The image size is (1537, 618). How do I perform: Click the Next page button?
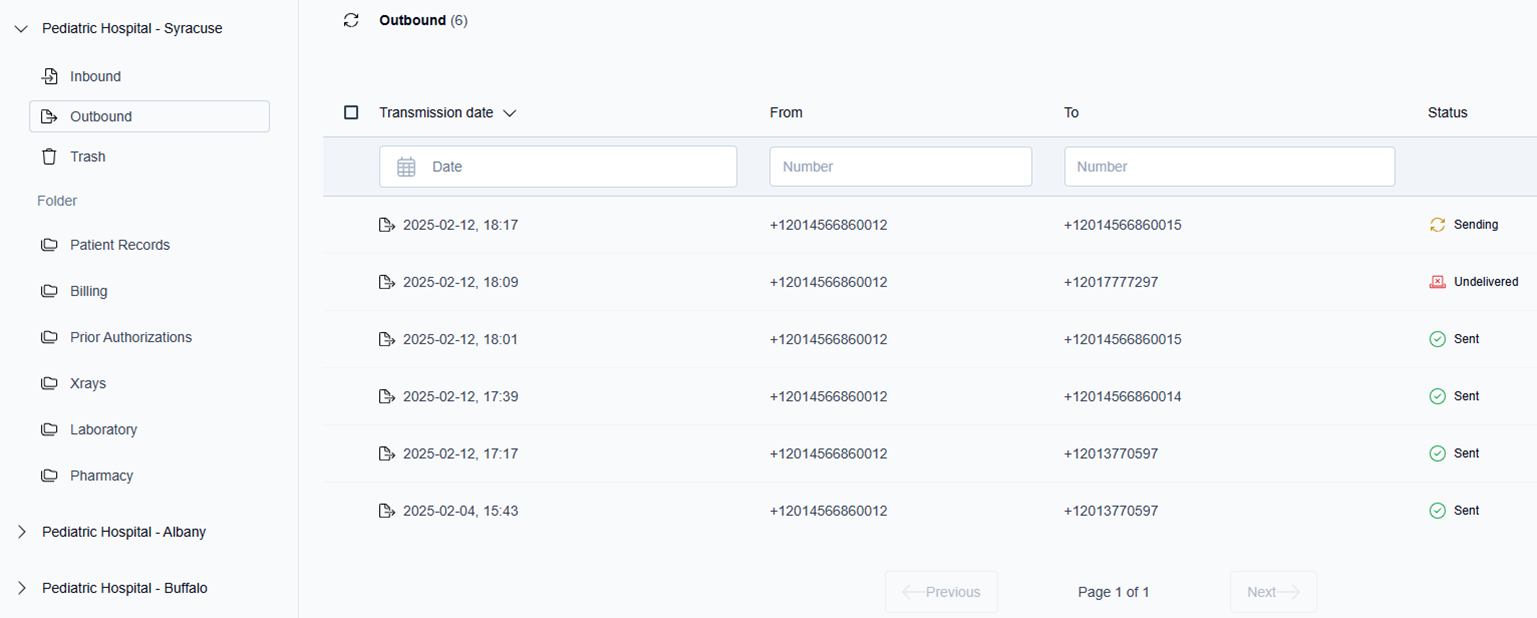point(1272,592)
